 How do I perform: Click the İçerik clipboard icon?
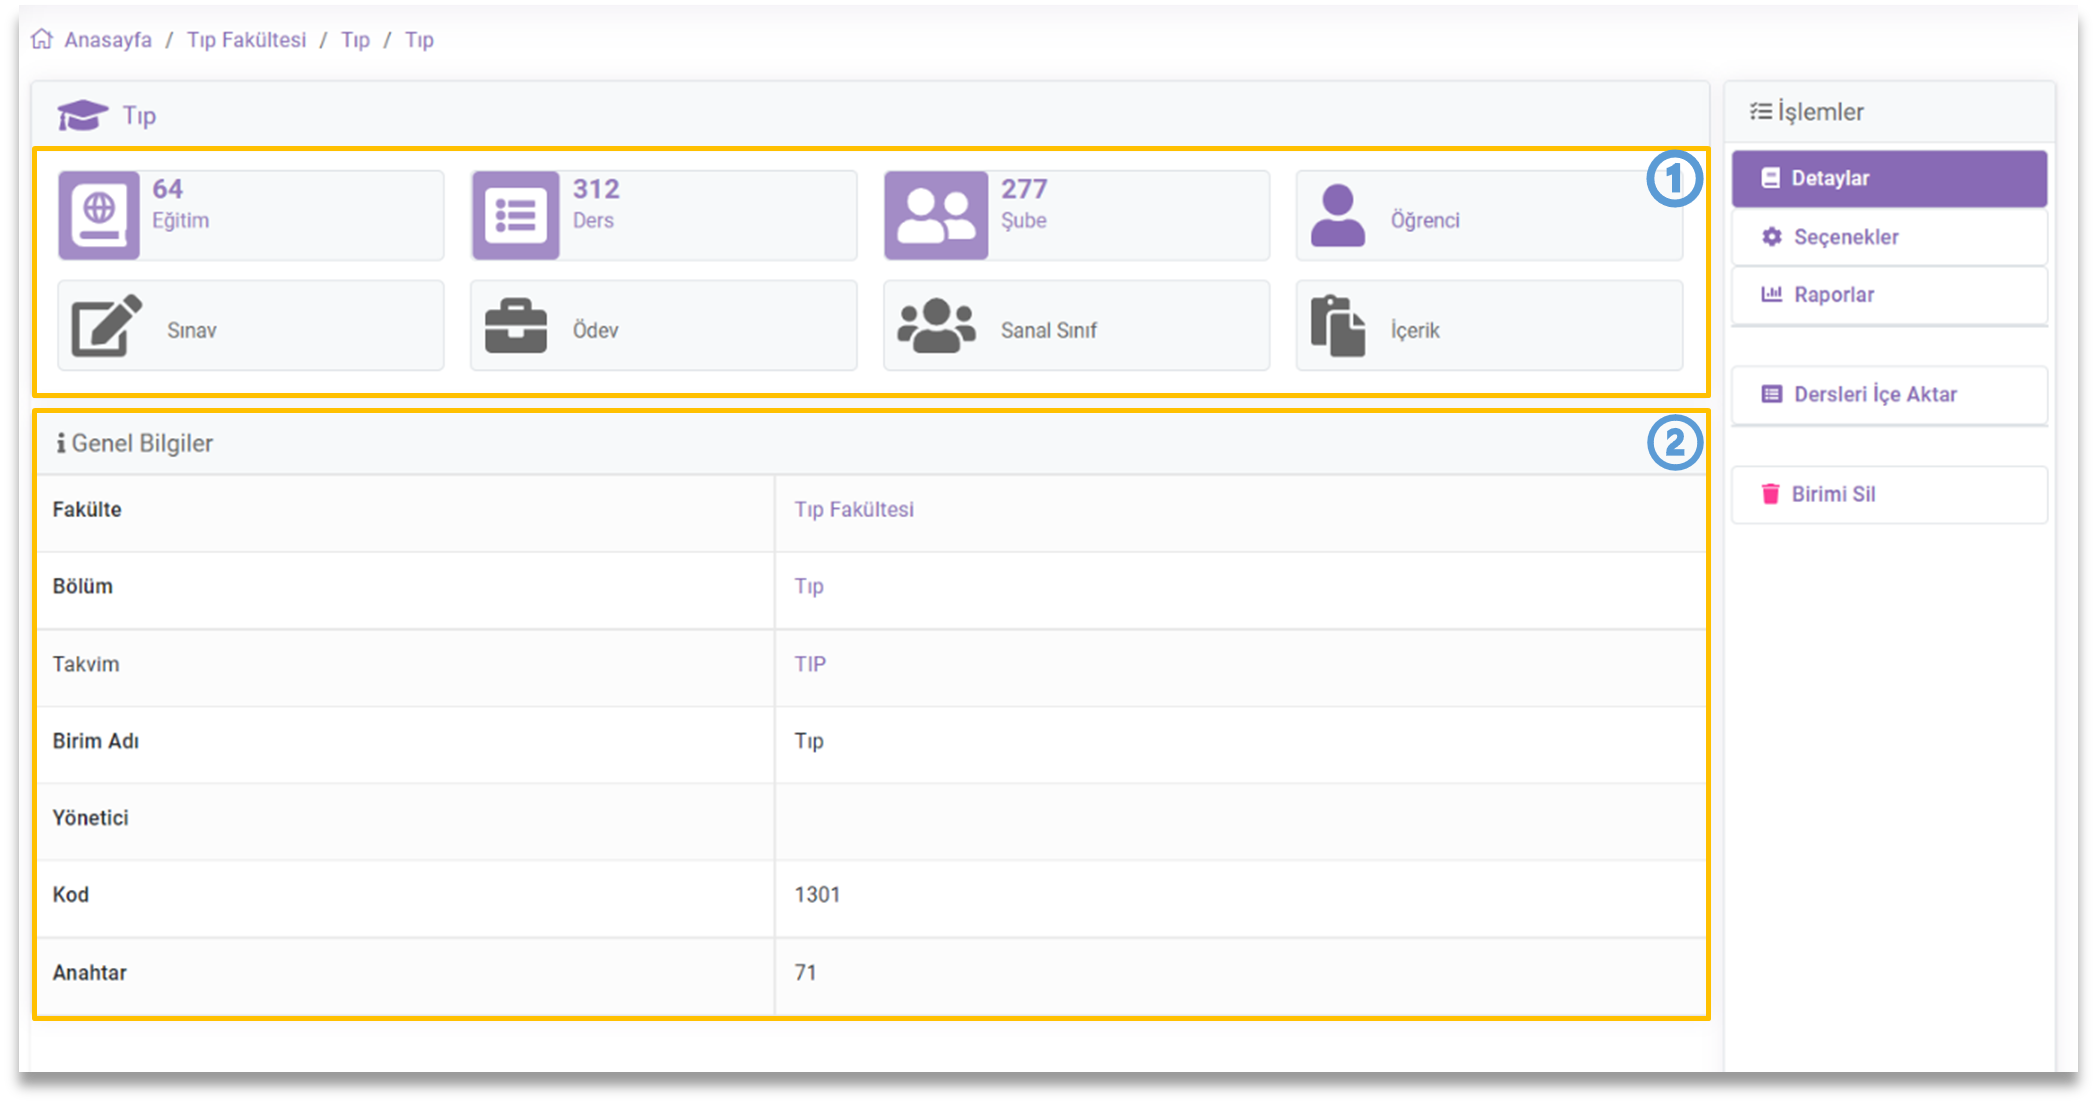tap(1338, 326)
